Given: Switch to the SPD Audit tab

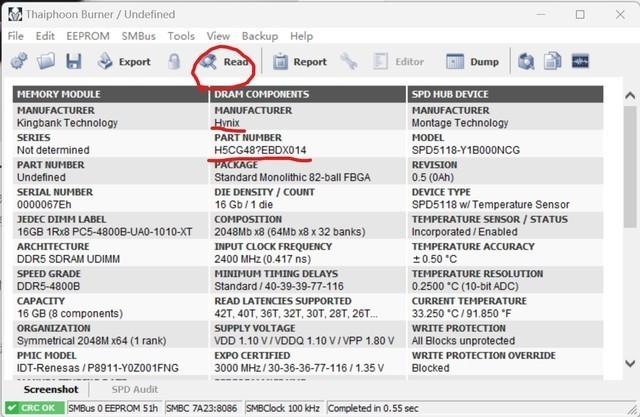Looking at the screenshot, I should pyautogui.click(x=135, y=390).
